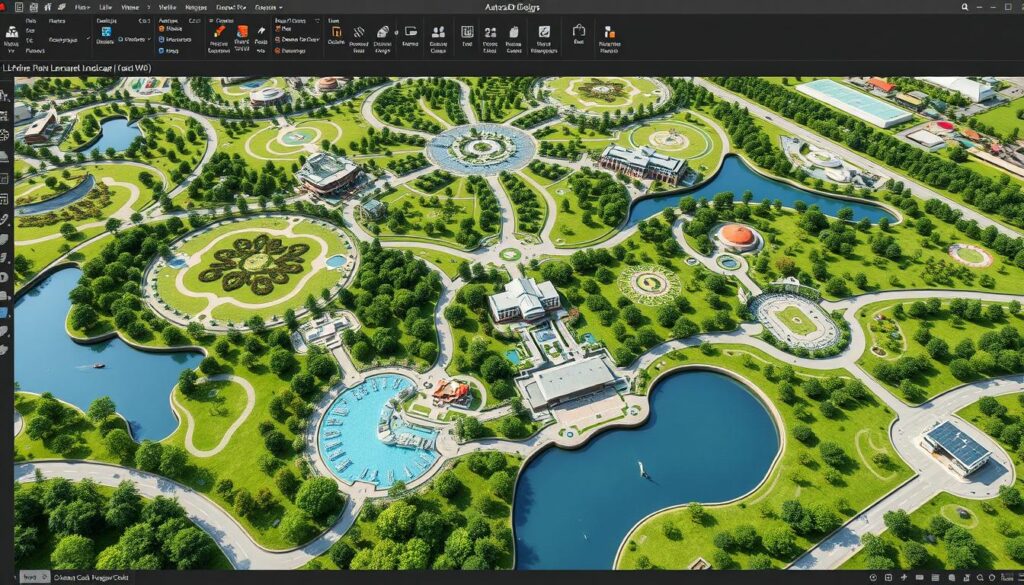Click the Group collaboration icon in the ribbon
This screenshot has height=585, width=1024.
tap(437, 31)
